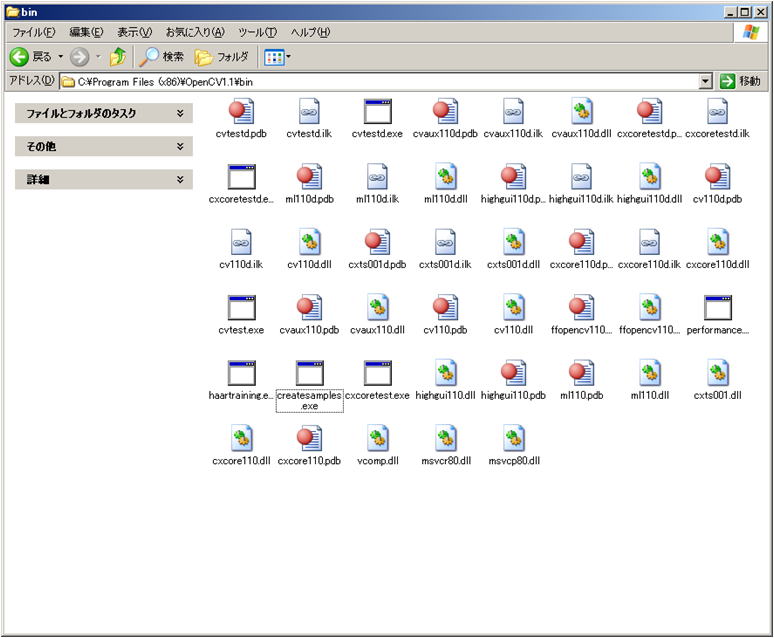Select the cxcoretestd.exe application icon
This screenshot has height=638, width=774.
click(241, 177)
